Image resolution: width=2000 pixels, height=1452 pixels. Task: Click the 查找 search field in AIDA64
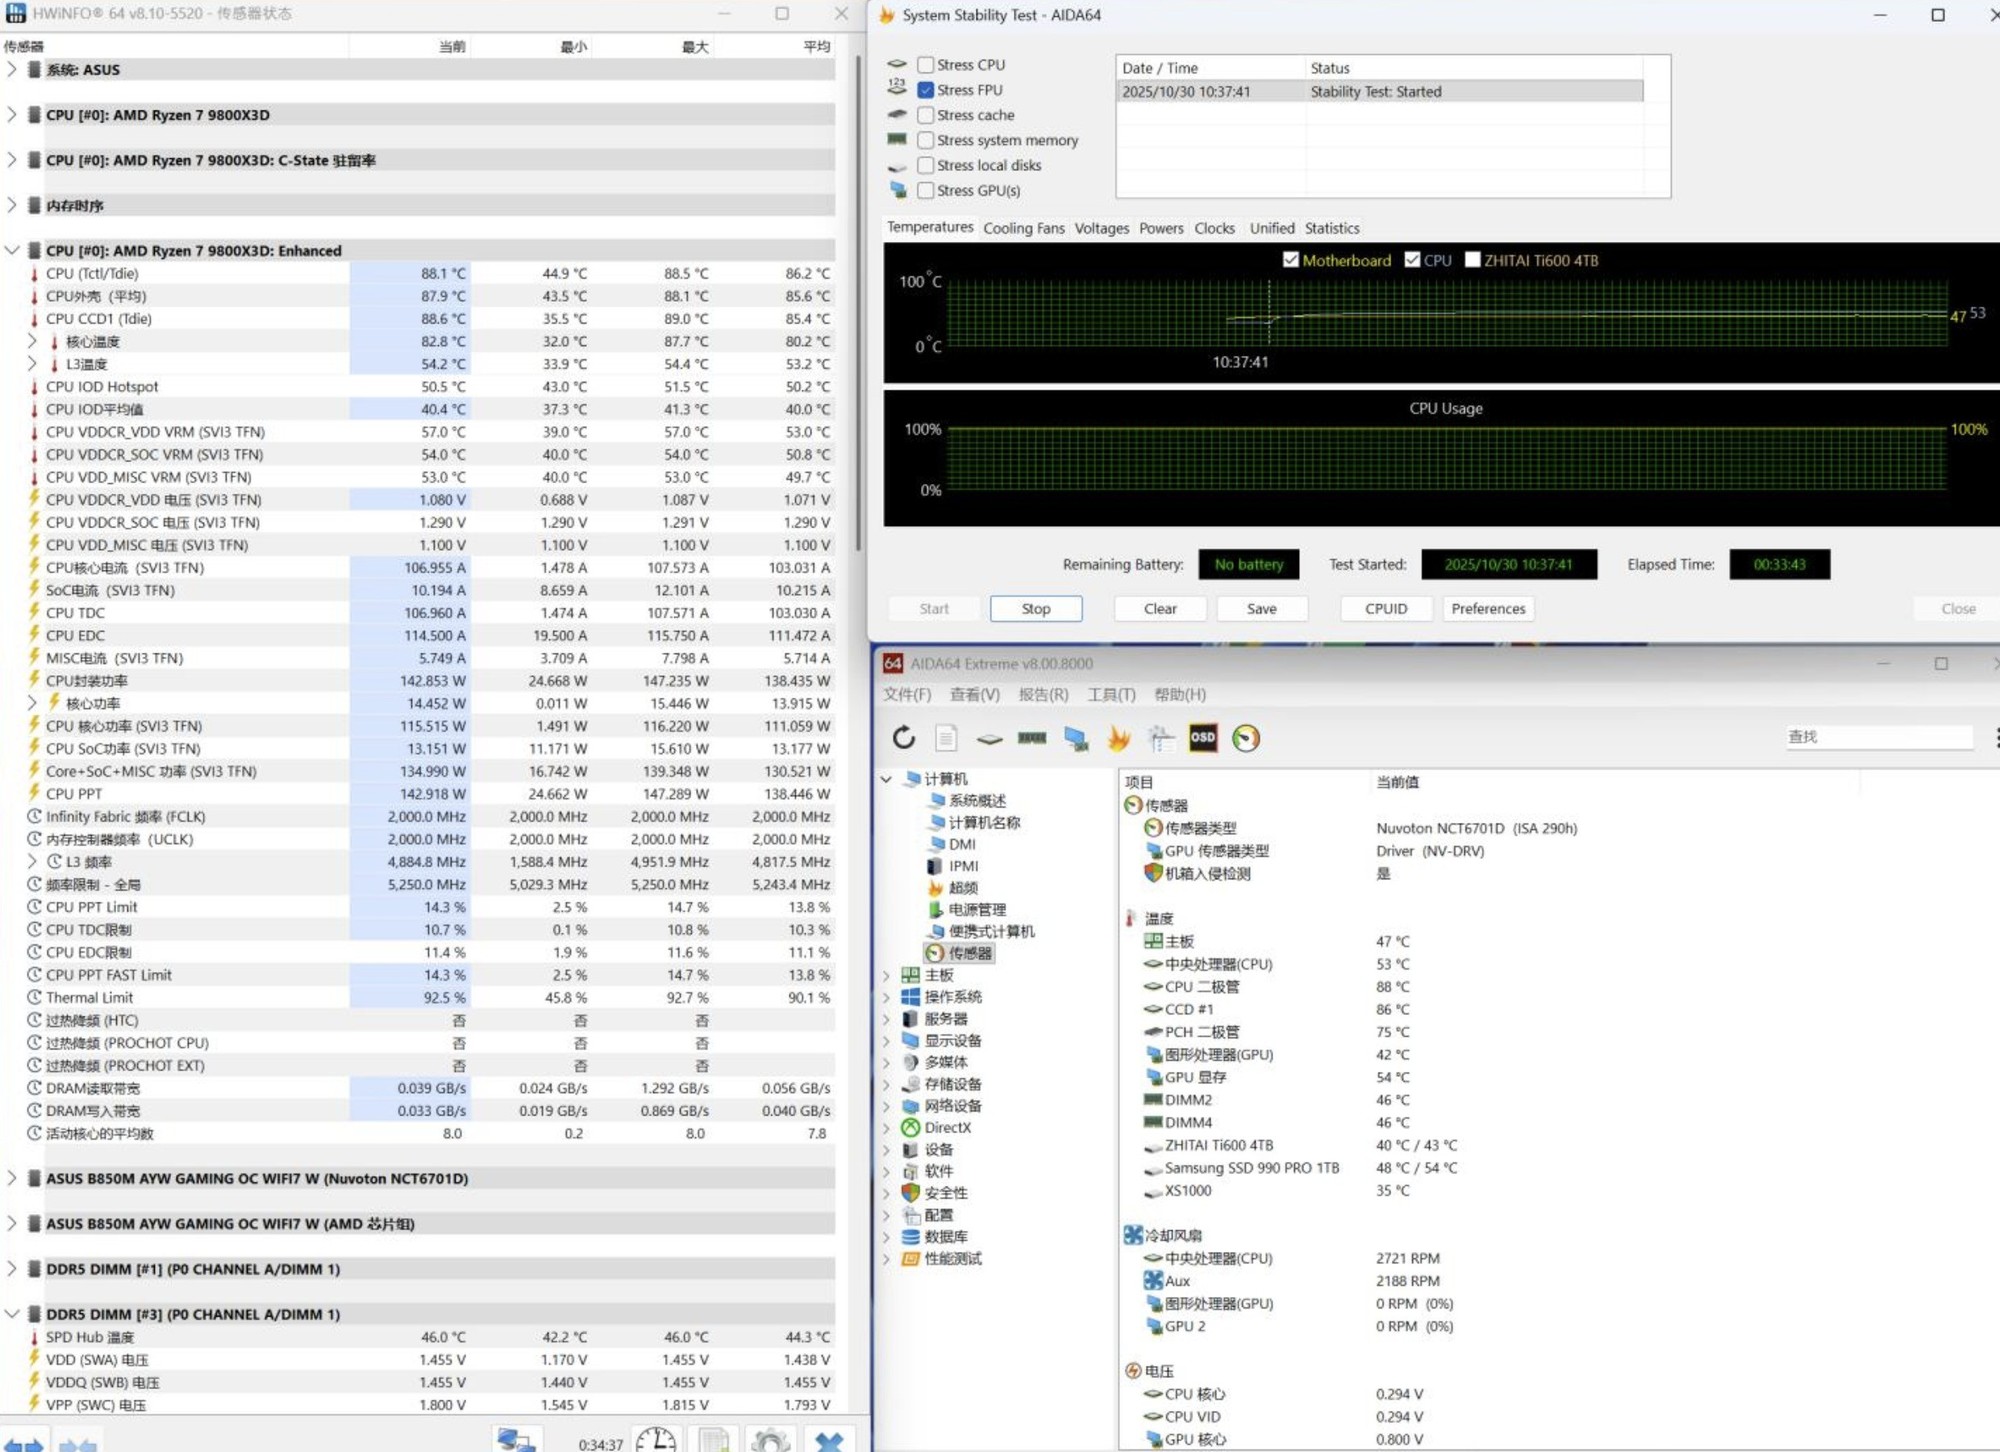pos(1878,736)
